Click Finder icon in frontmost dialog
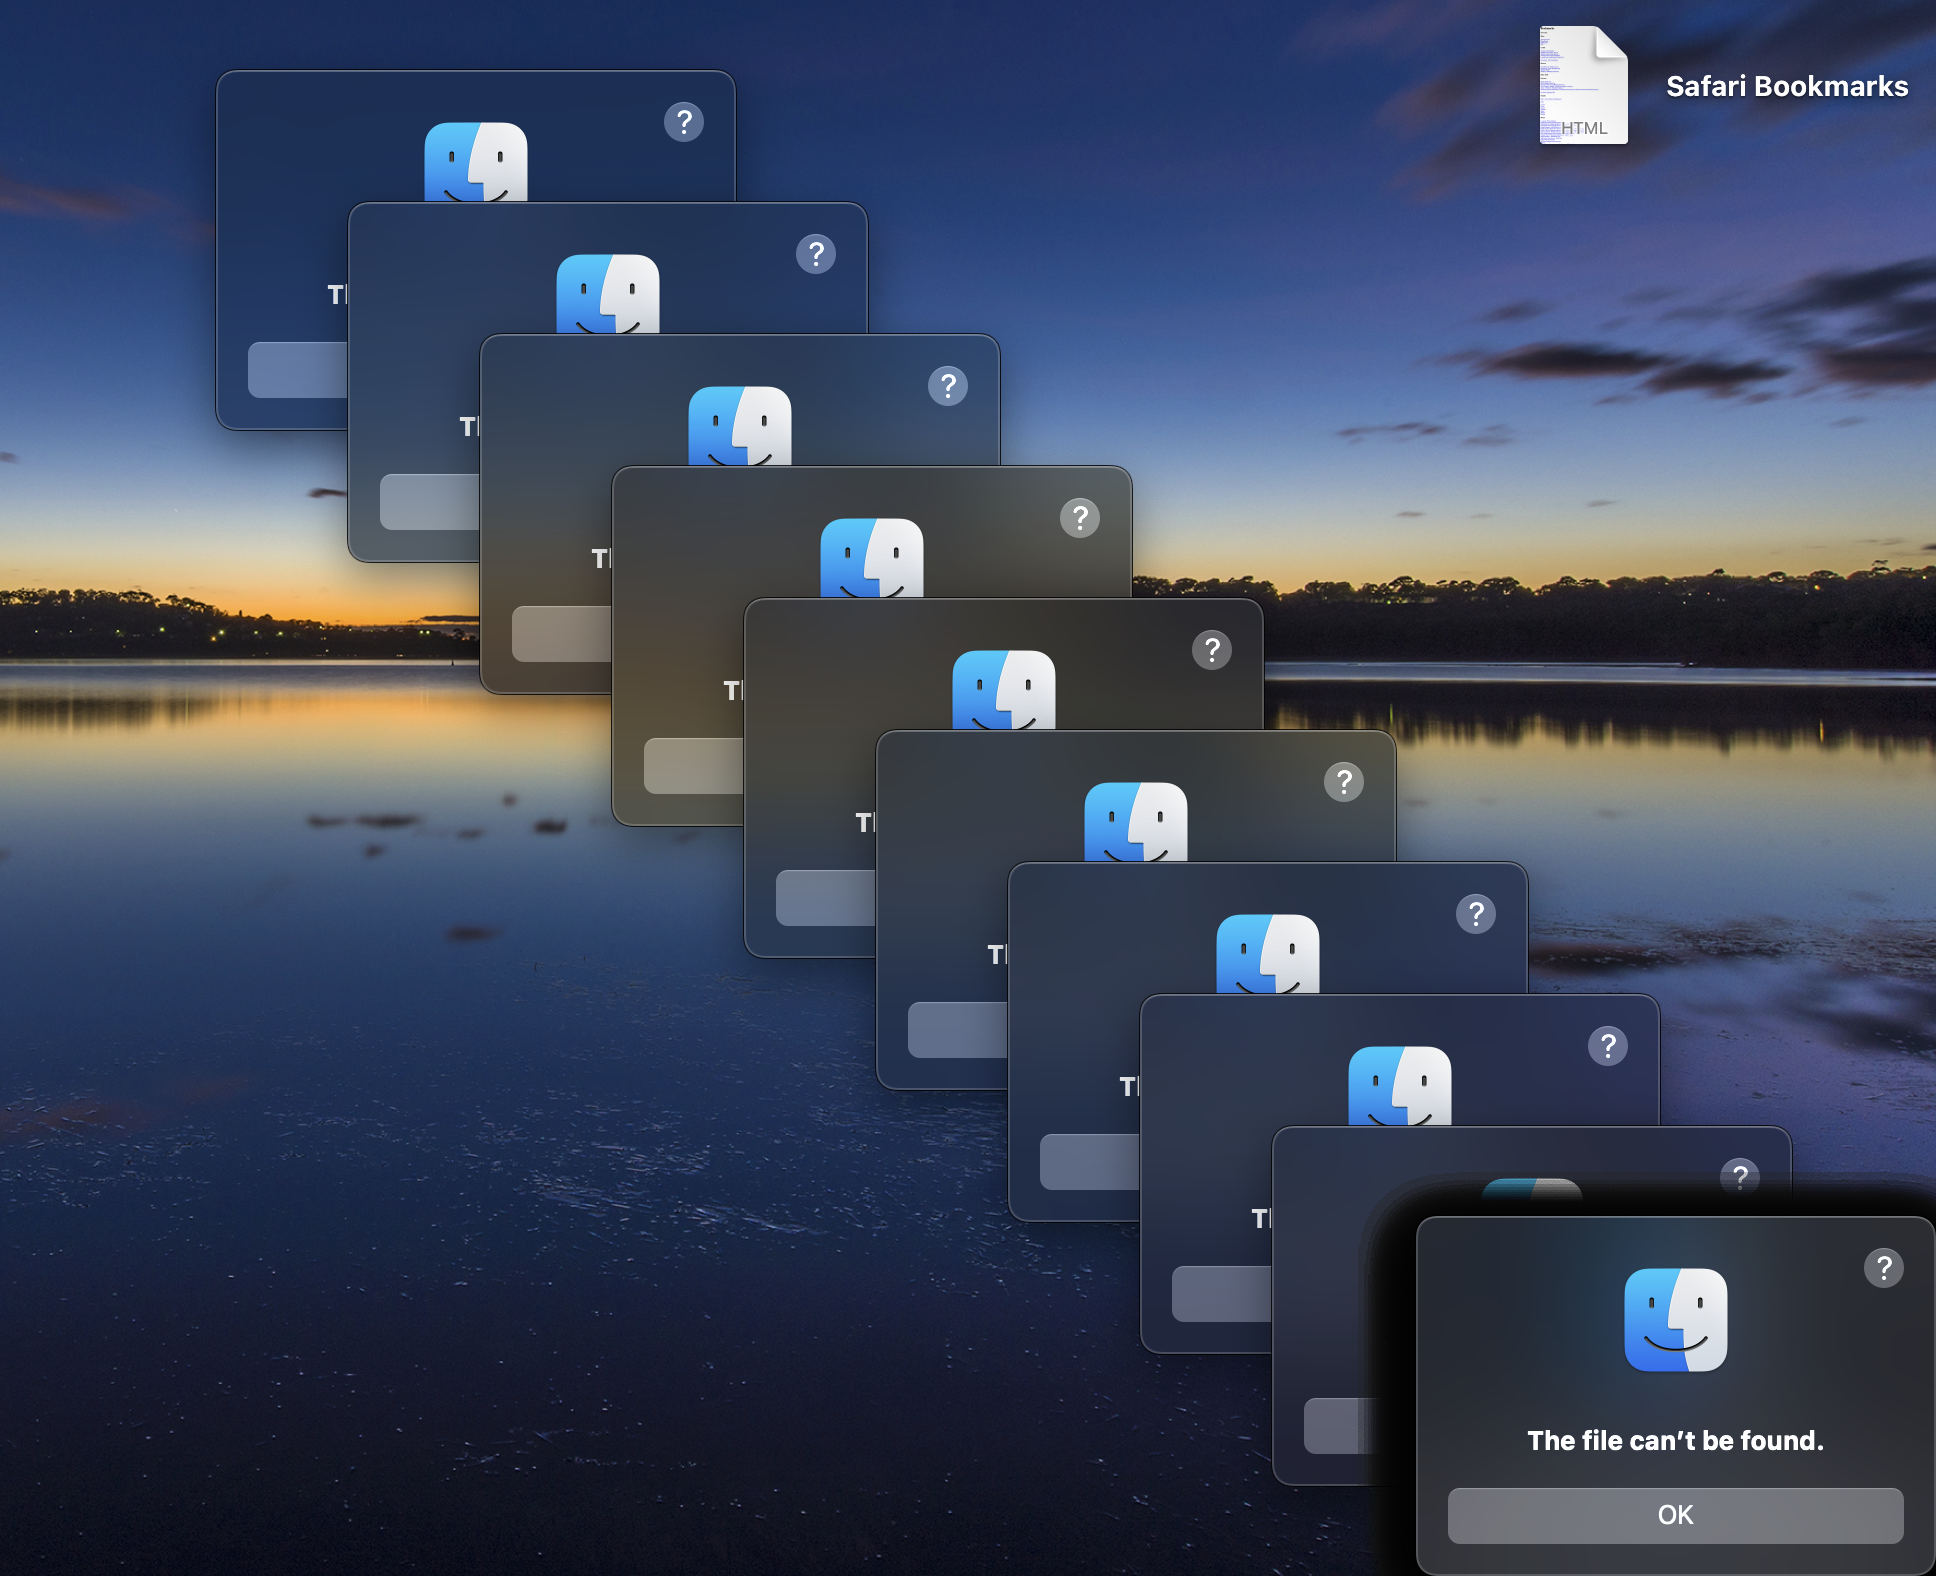1936x1576 pixels. tap(1675, 1320)
